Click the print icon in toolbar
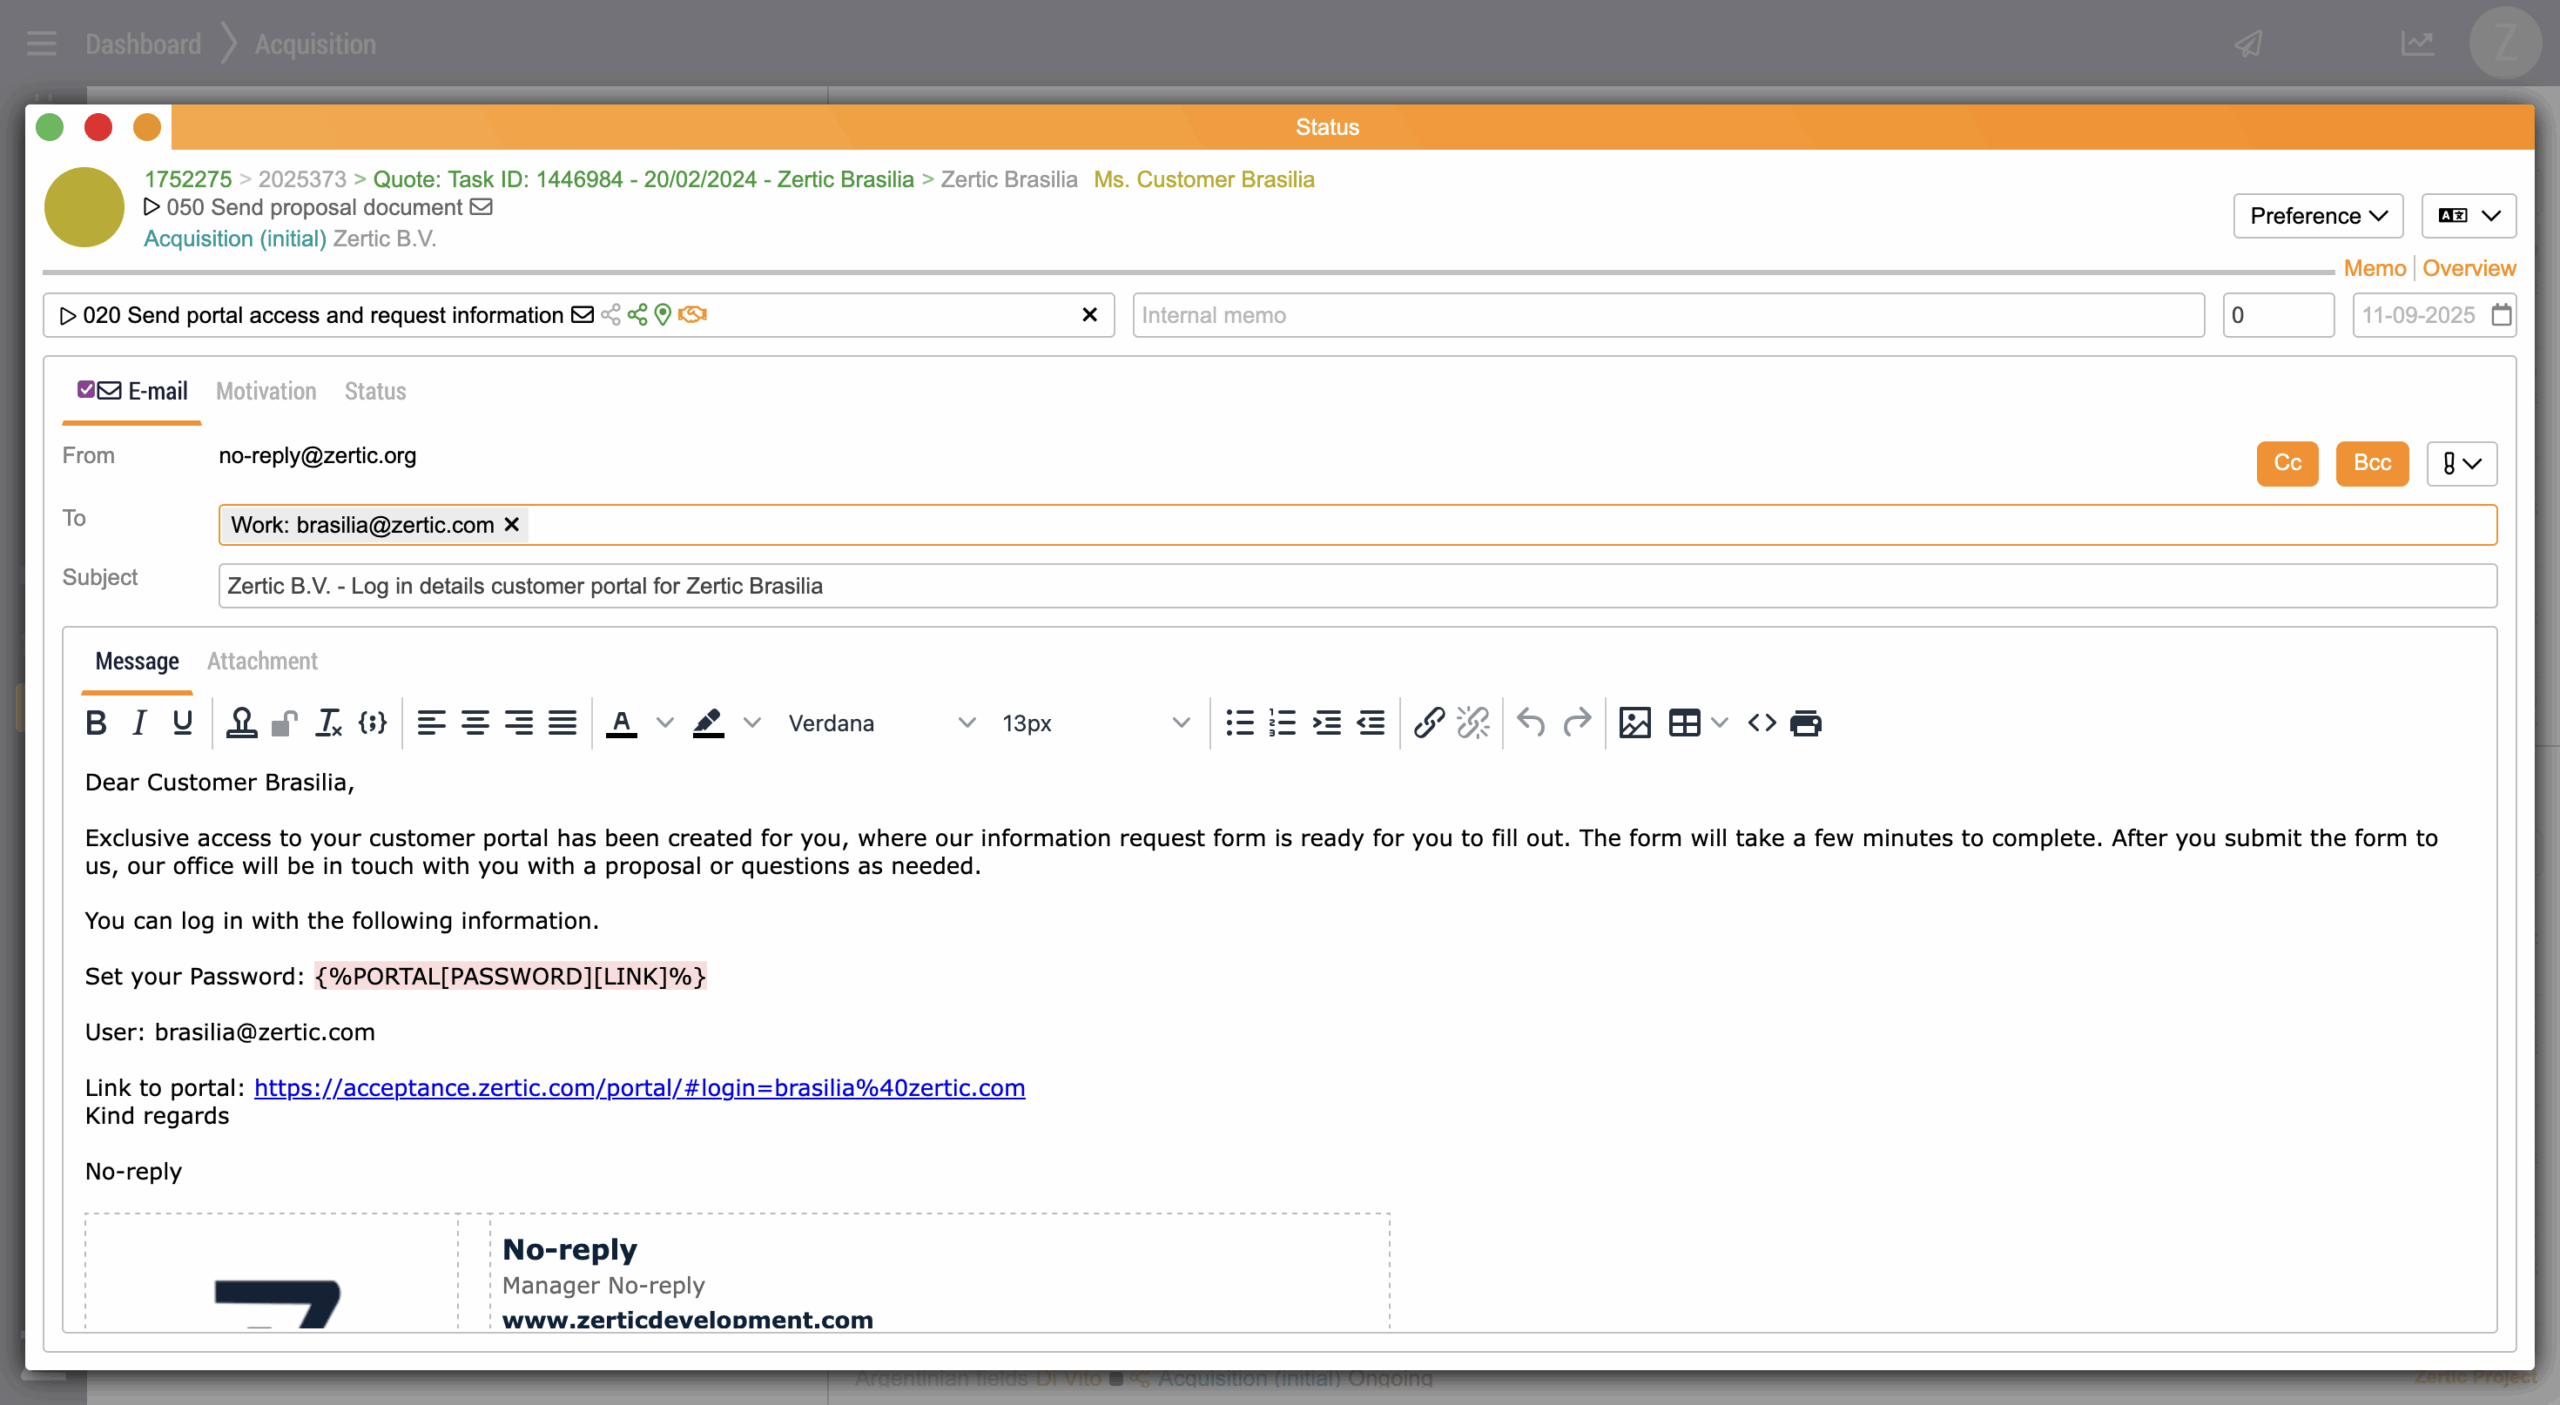The image size is (2560, 1405). tap(1806, 722)
